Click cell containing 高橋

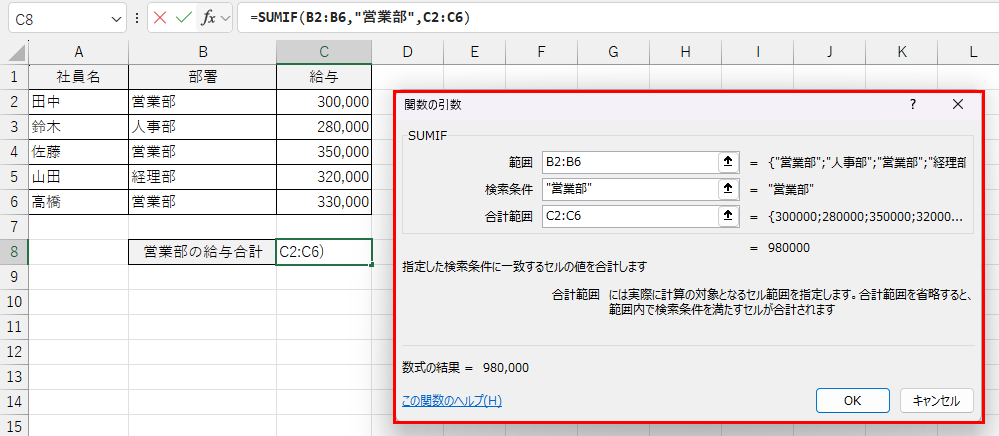point(78,202)
